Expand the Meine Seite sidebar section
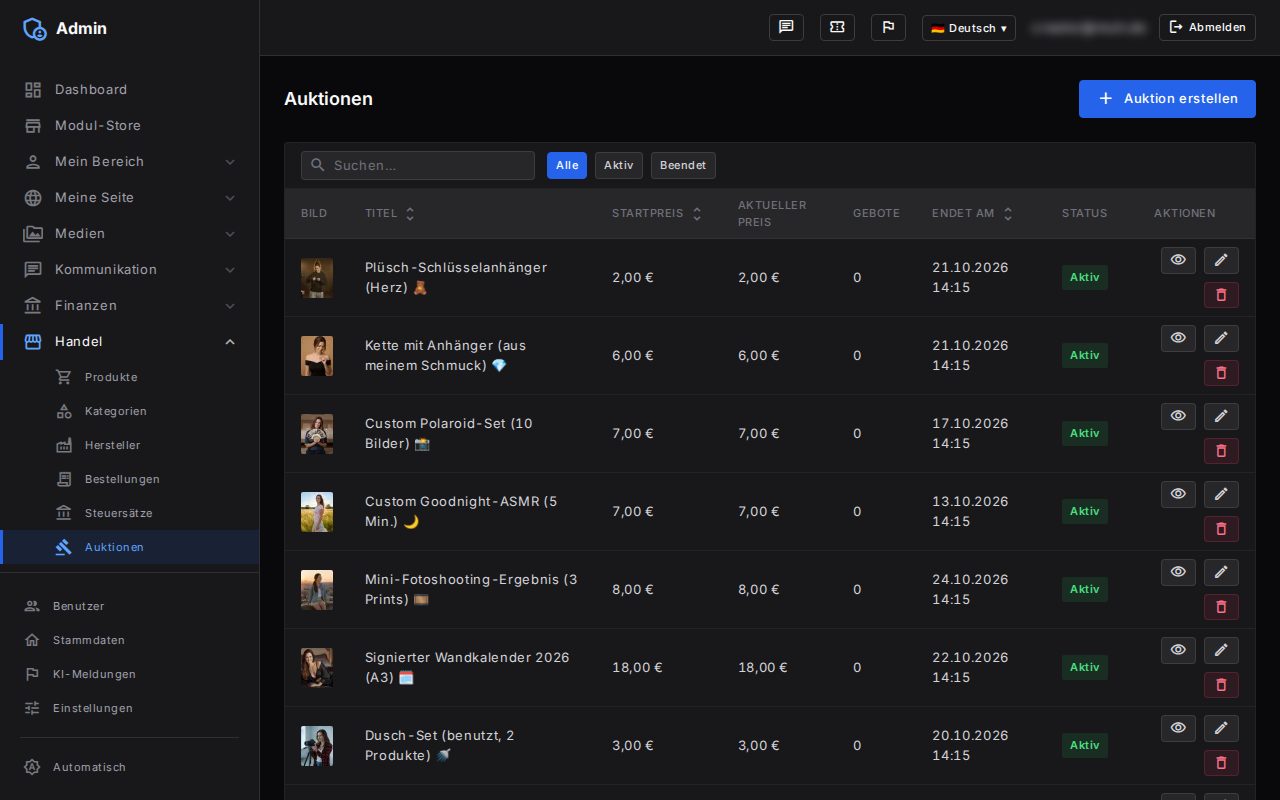Screen dimensions: 1280x800 130,197
